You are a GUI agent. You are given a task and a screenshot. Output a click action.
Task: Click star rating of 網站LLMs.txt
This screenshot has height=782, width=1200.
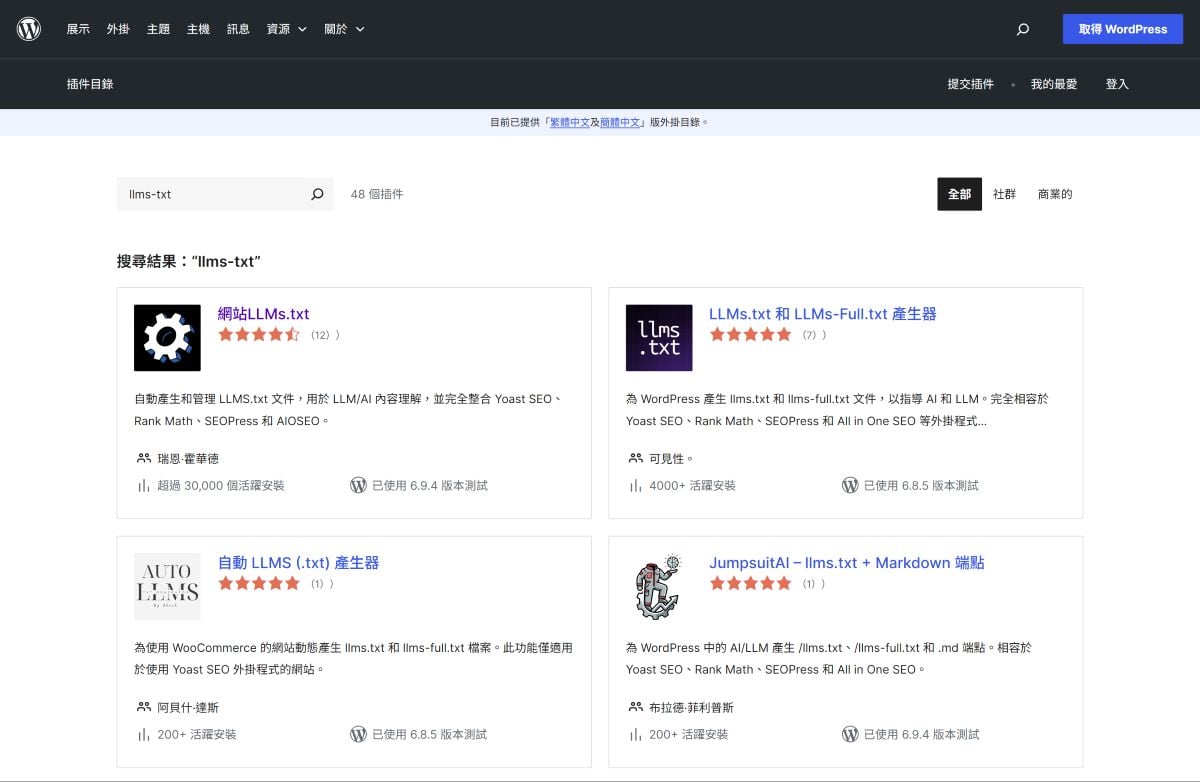click(259, 335)
